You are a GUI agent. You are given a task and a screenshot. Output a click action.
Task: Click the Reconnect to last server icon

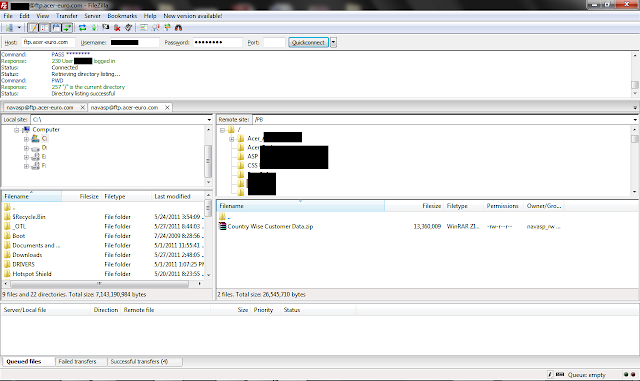tap(129, 28)
